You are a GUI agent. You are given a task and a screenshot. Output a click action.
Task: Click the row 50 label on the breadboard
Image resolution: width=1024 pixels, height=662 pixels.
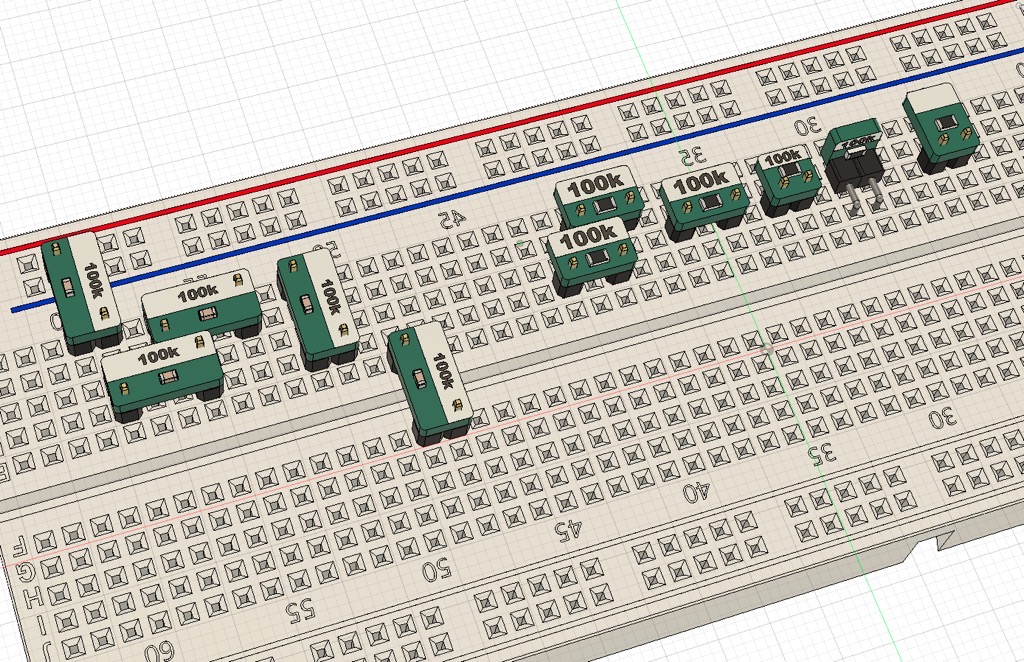[x=436, y=571]
